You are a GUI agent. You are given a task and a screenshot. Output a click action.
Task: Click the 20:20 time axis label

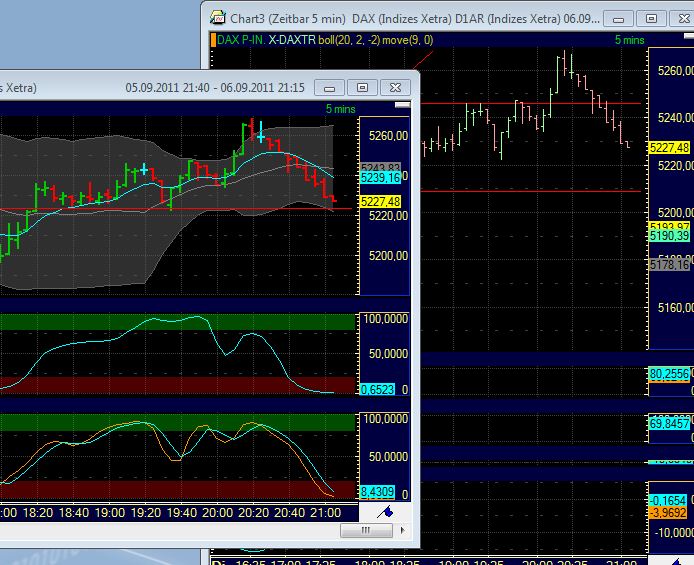(x=254, y=513)
